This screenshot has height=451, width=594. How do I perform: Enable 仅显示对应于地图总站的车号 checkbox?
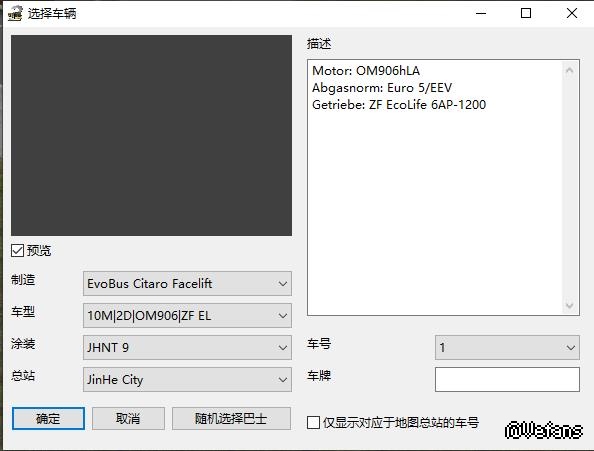(313, 422)
